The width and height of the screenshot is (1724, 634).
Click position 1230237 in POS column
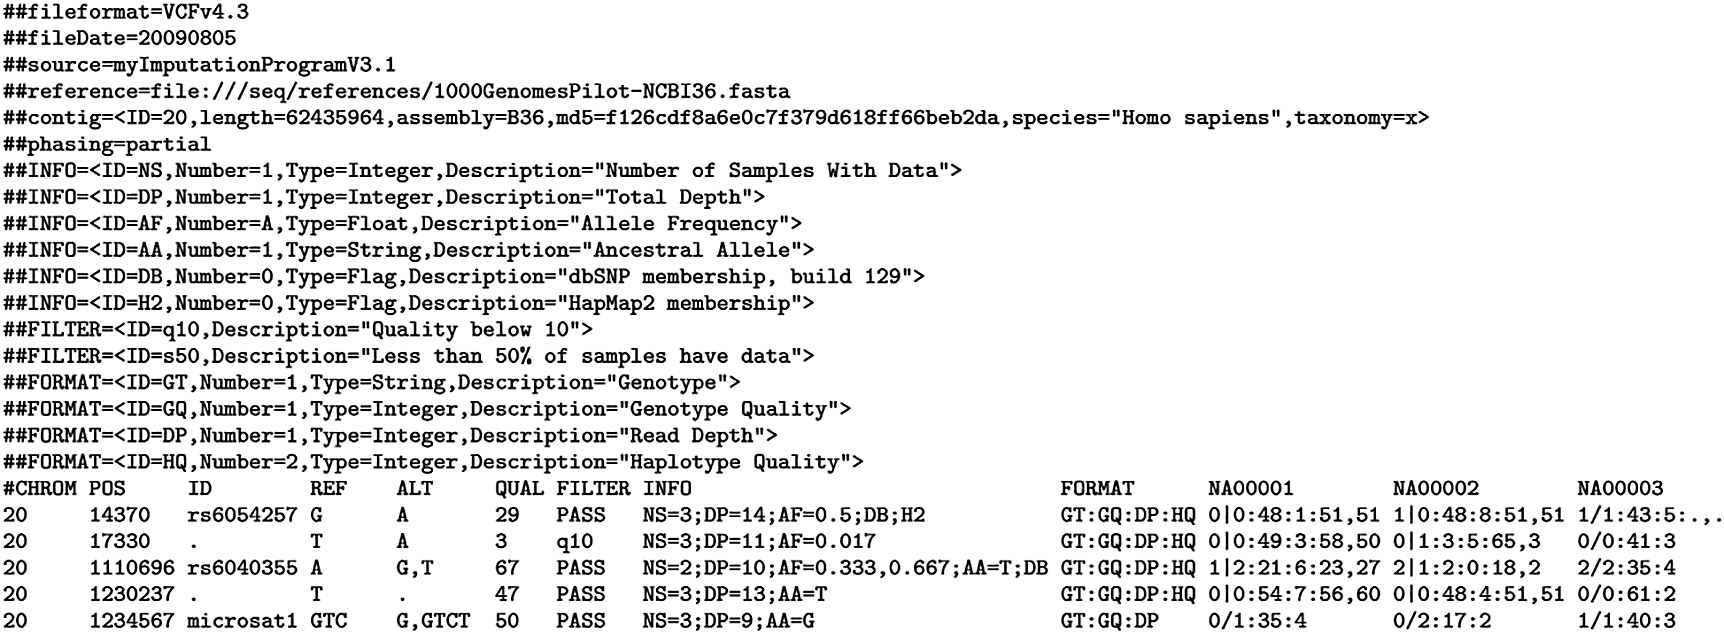click(133, 595)
